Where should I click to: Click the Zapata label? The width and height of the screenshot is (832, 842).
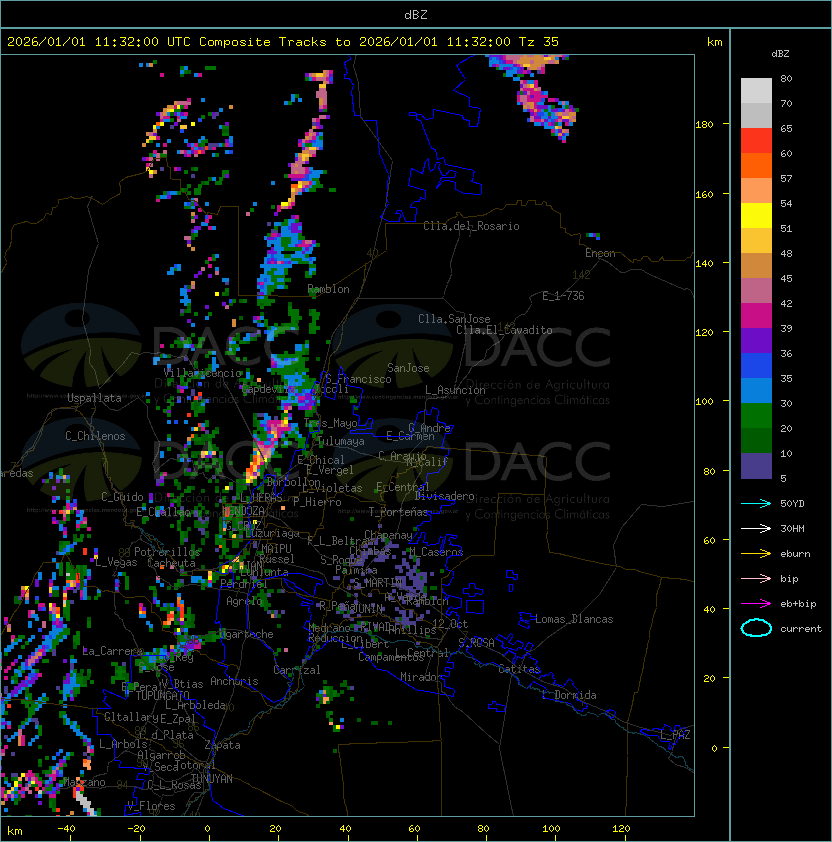[222, 745]
